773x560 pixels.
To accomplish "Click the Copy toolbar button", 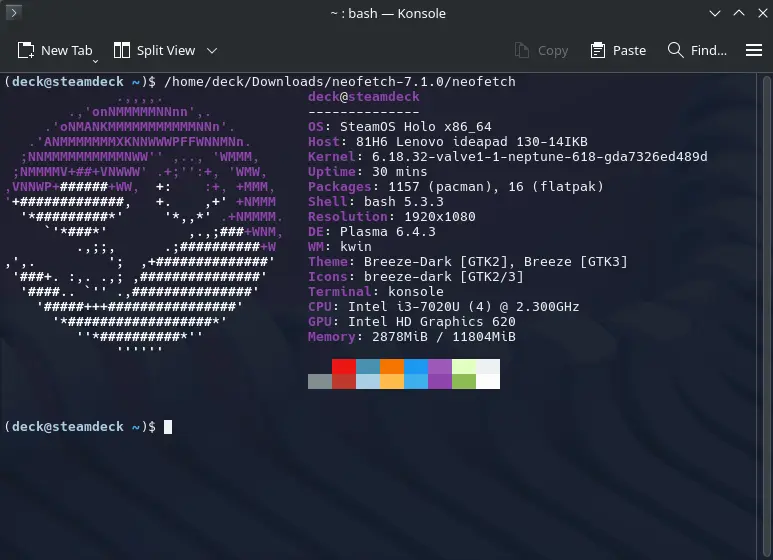I will (541, 50).
